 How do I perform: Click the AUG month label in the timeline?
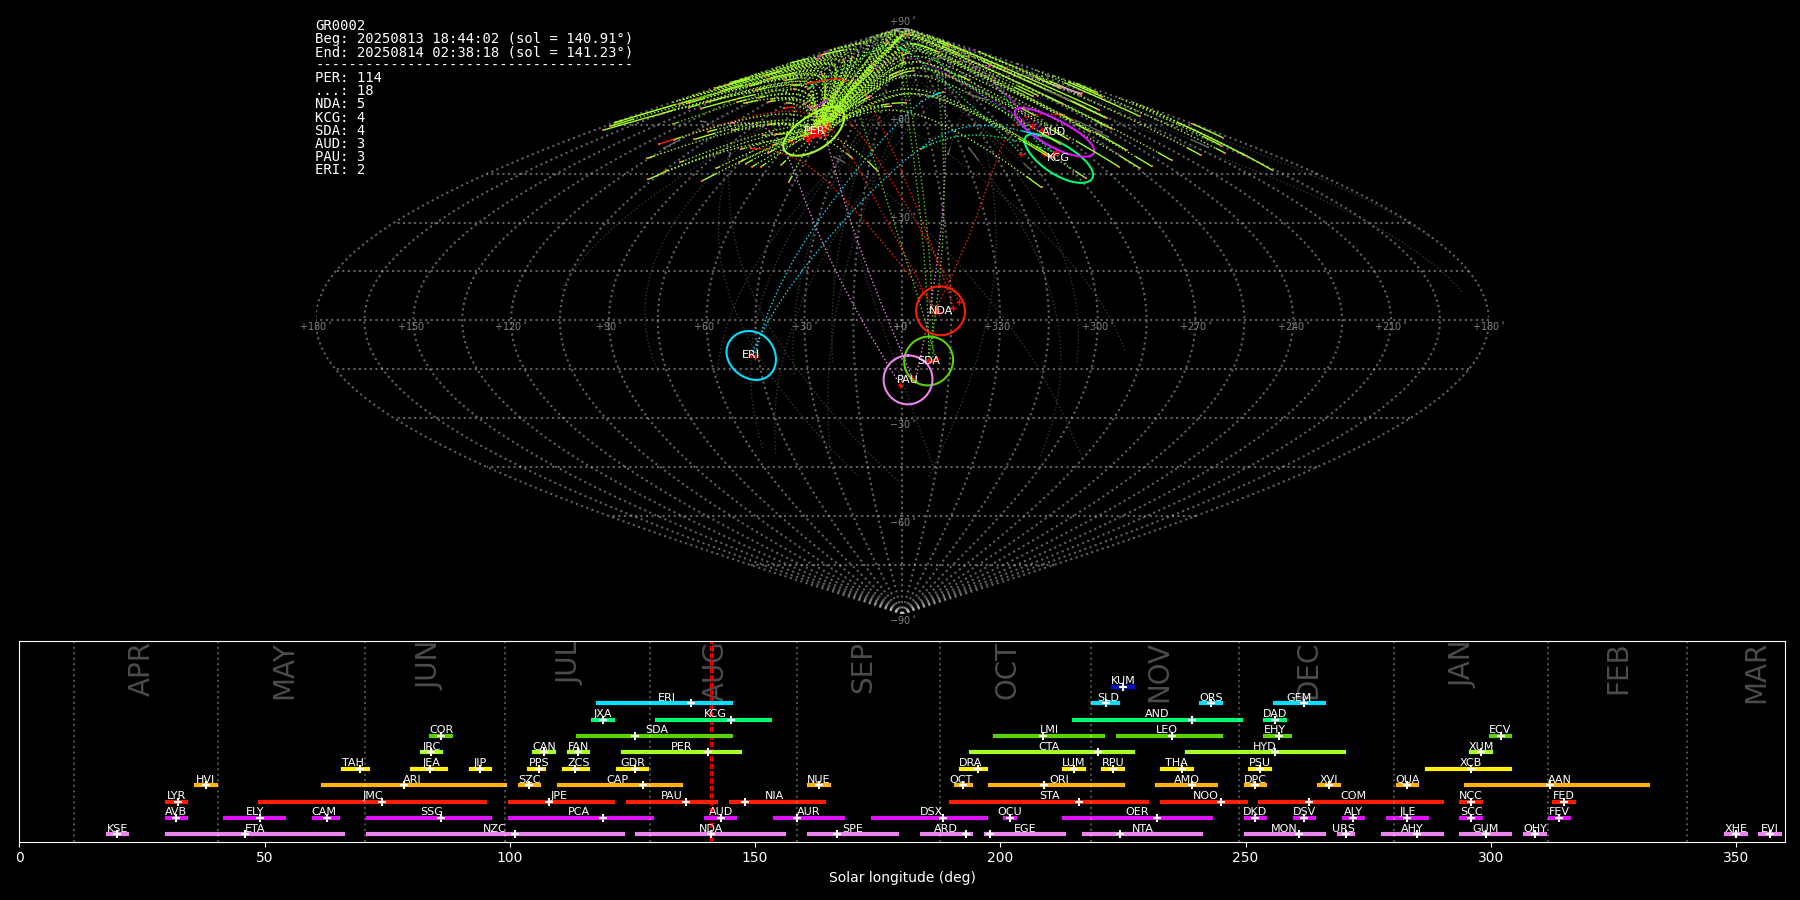coord(713,672)
